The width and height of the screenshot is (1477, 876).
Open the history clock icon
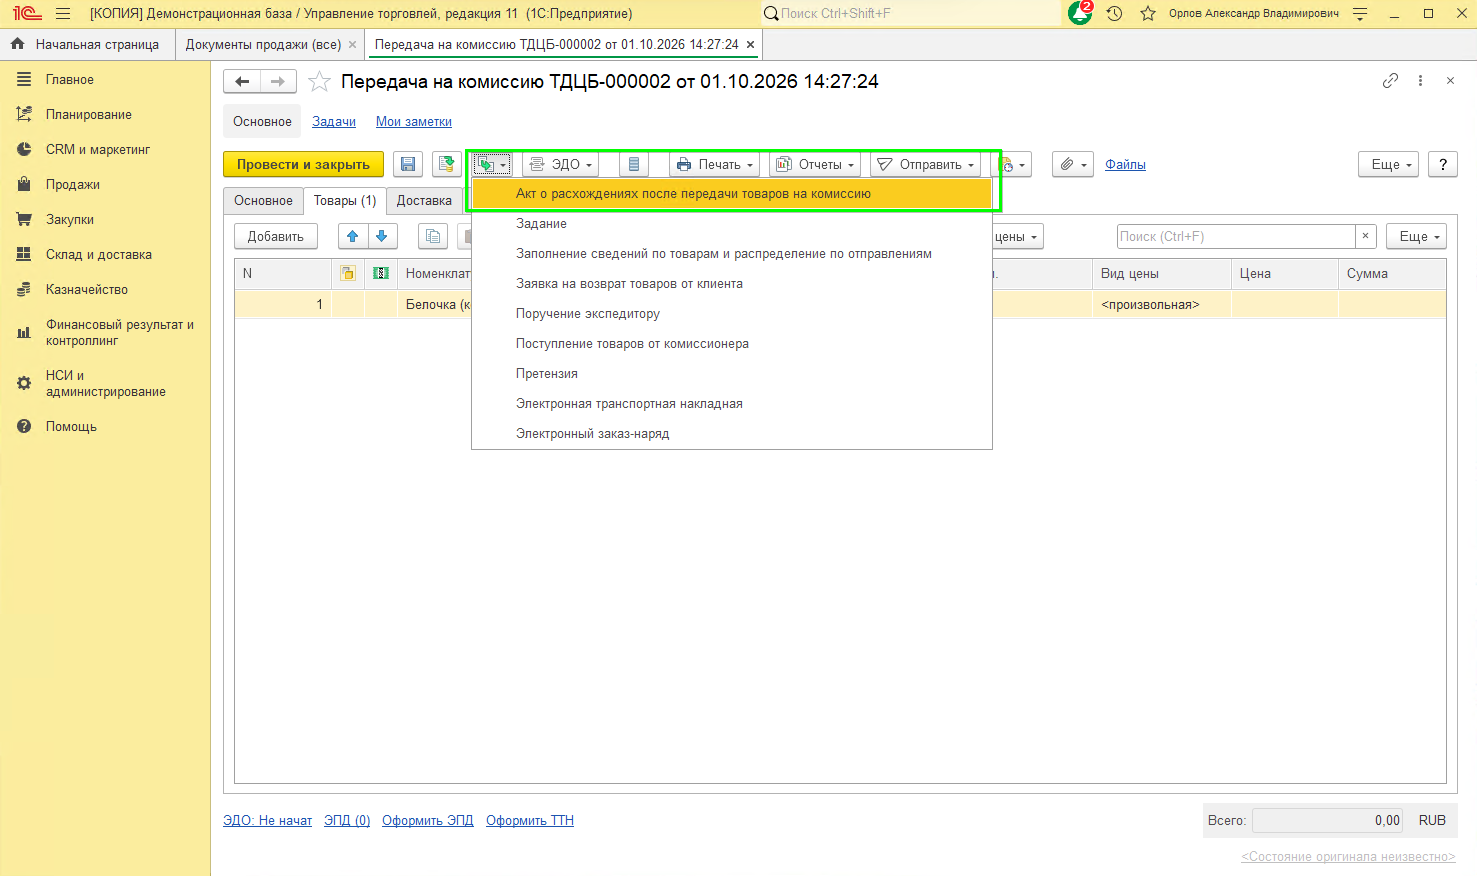[x=1114, y=14]
